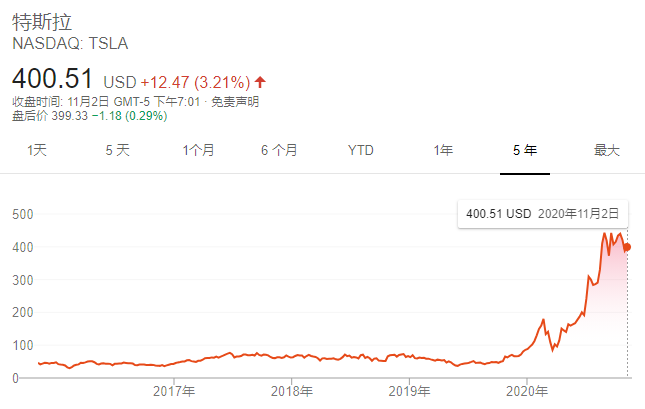Click the 2017年 axis label
Viewport: 645px width, 409px height.
click(175, 391)
